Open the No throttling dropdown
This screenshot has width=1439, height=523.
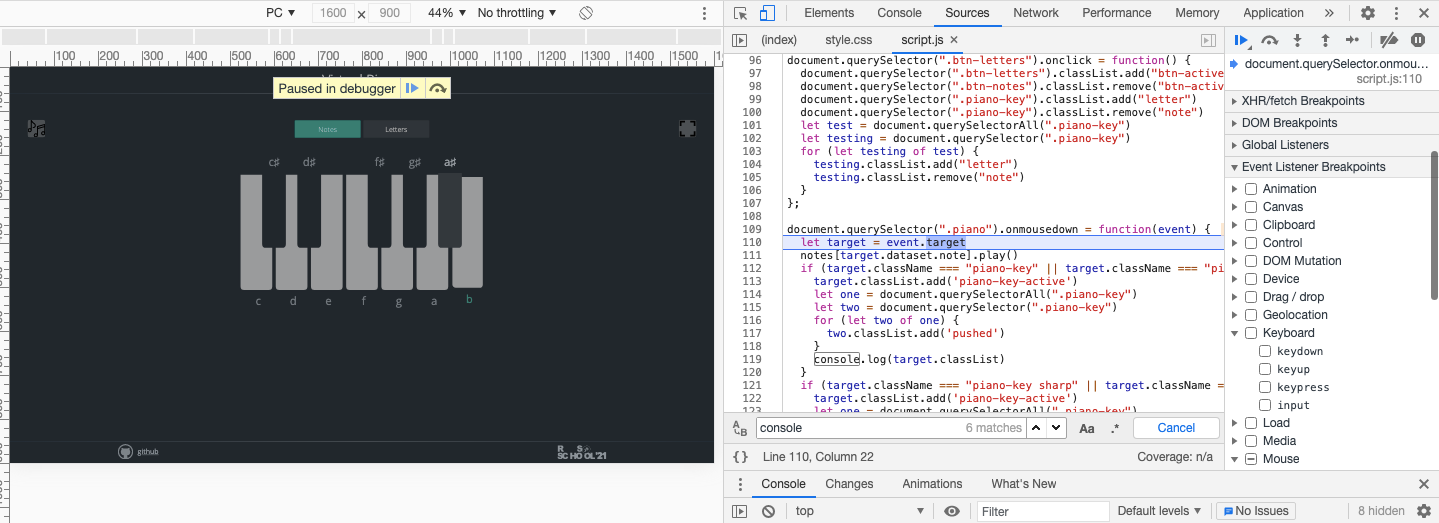tap(517, 13)
